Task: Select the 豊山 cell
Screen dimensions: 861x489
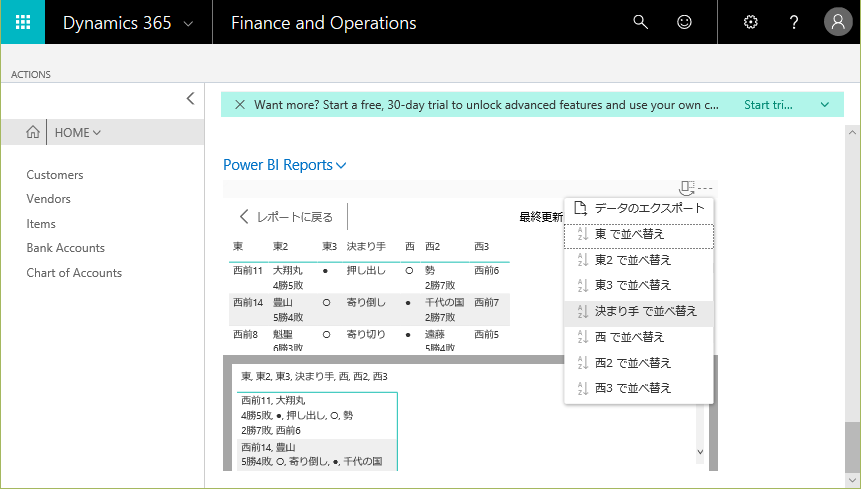Action: click(282, 302)
